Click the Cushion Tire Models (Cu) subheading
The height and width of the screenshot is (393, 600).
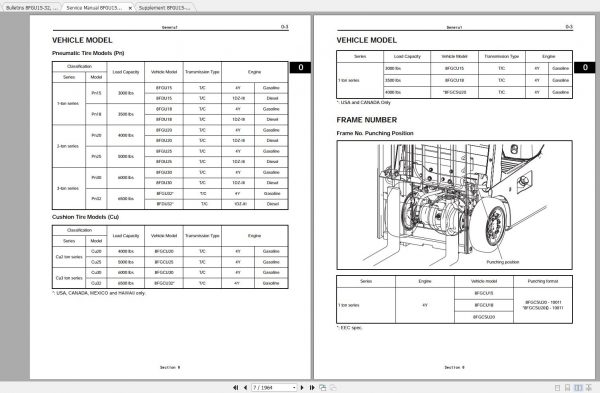[x=85, y=217]
